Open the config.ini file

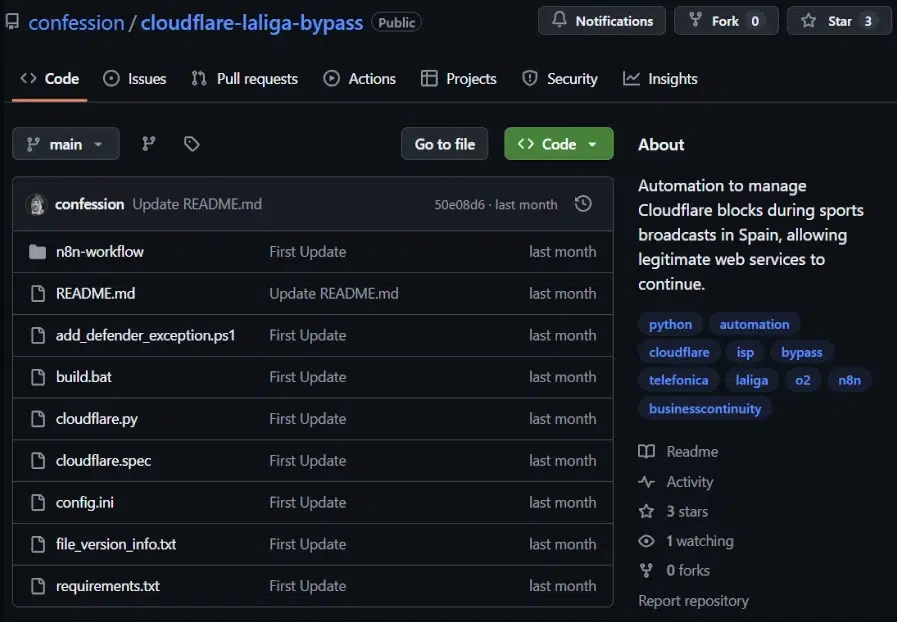[85, 502]
